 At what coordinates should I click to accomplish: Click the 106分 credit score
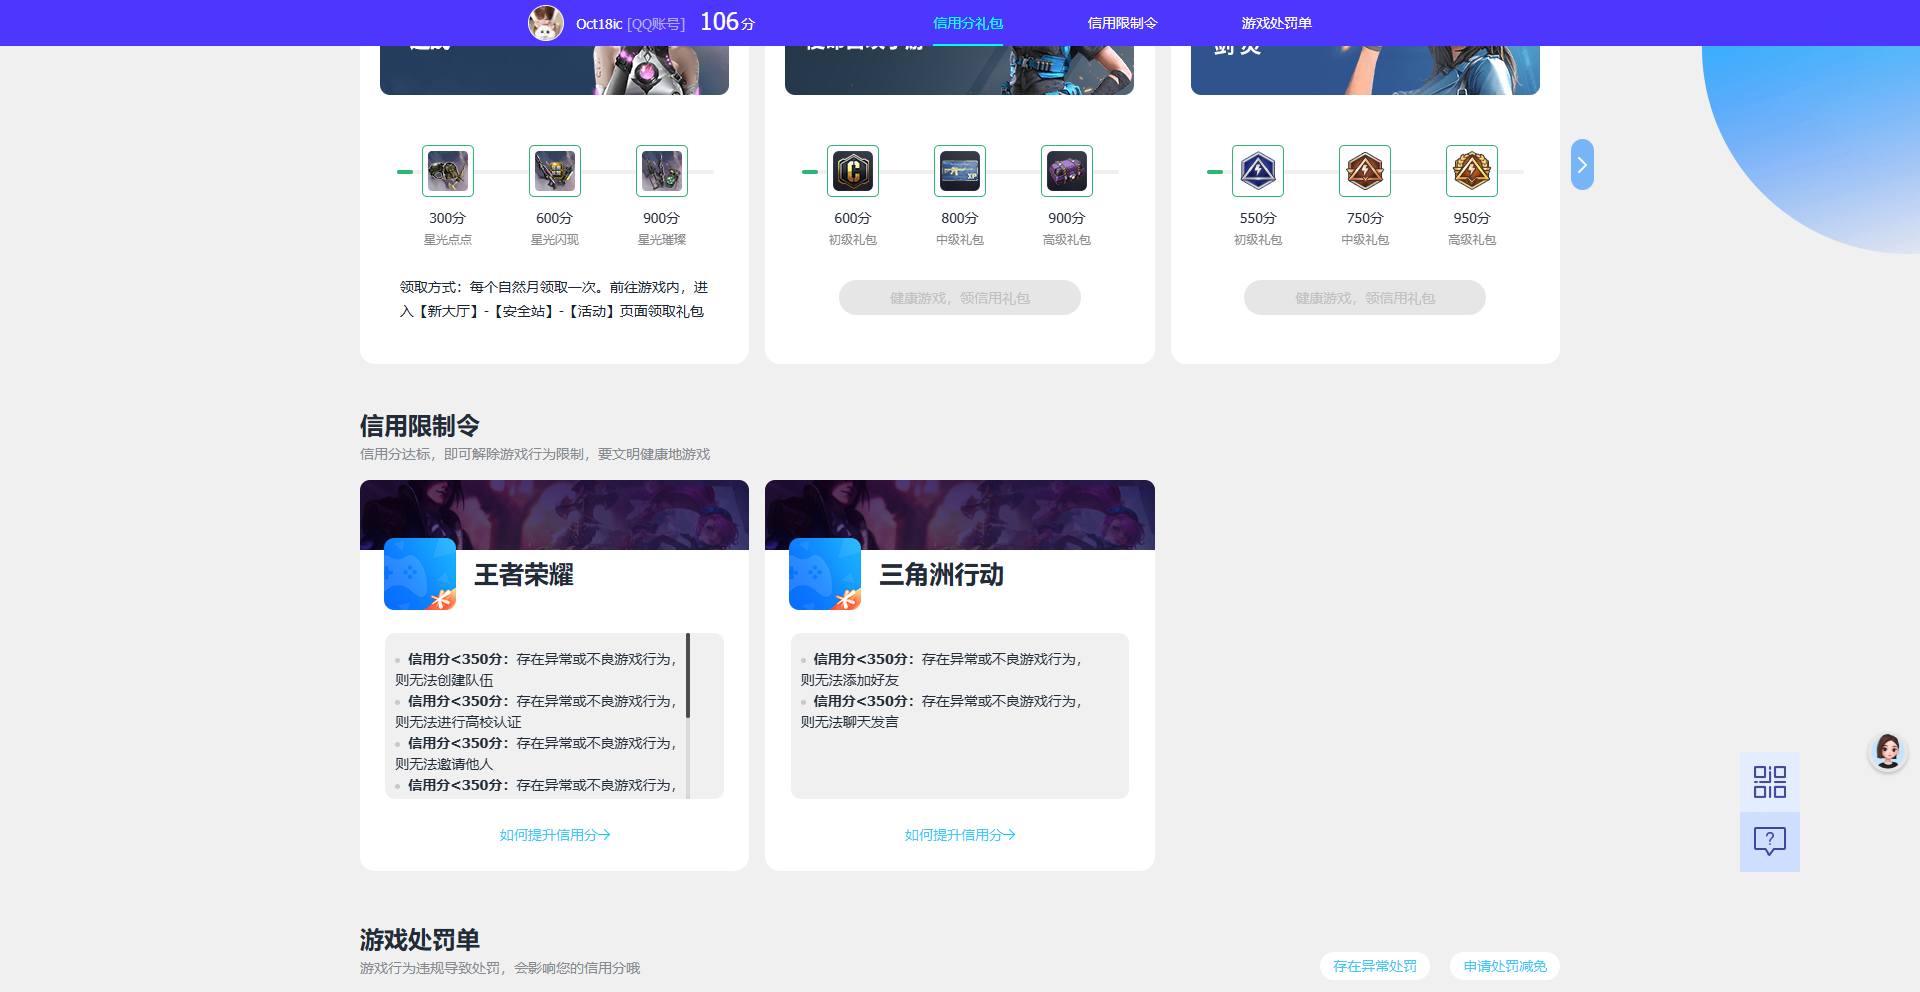click(x=727, y=22)
